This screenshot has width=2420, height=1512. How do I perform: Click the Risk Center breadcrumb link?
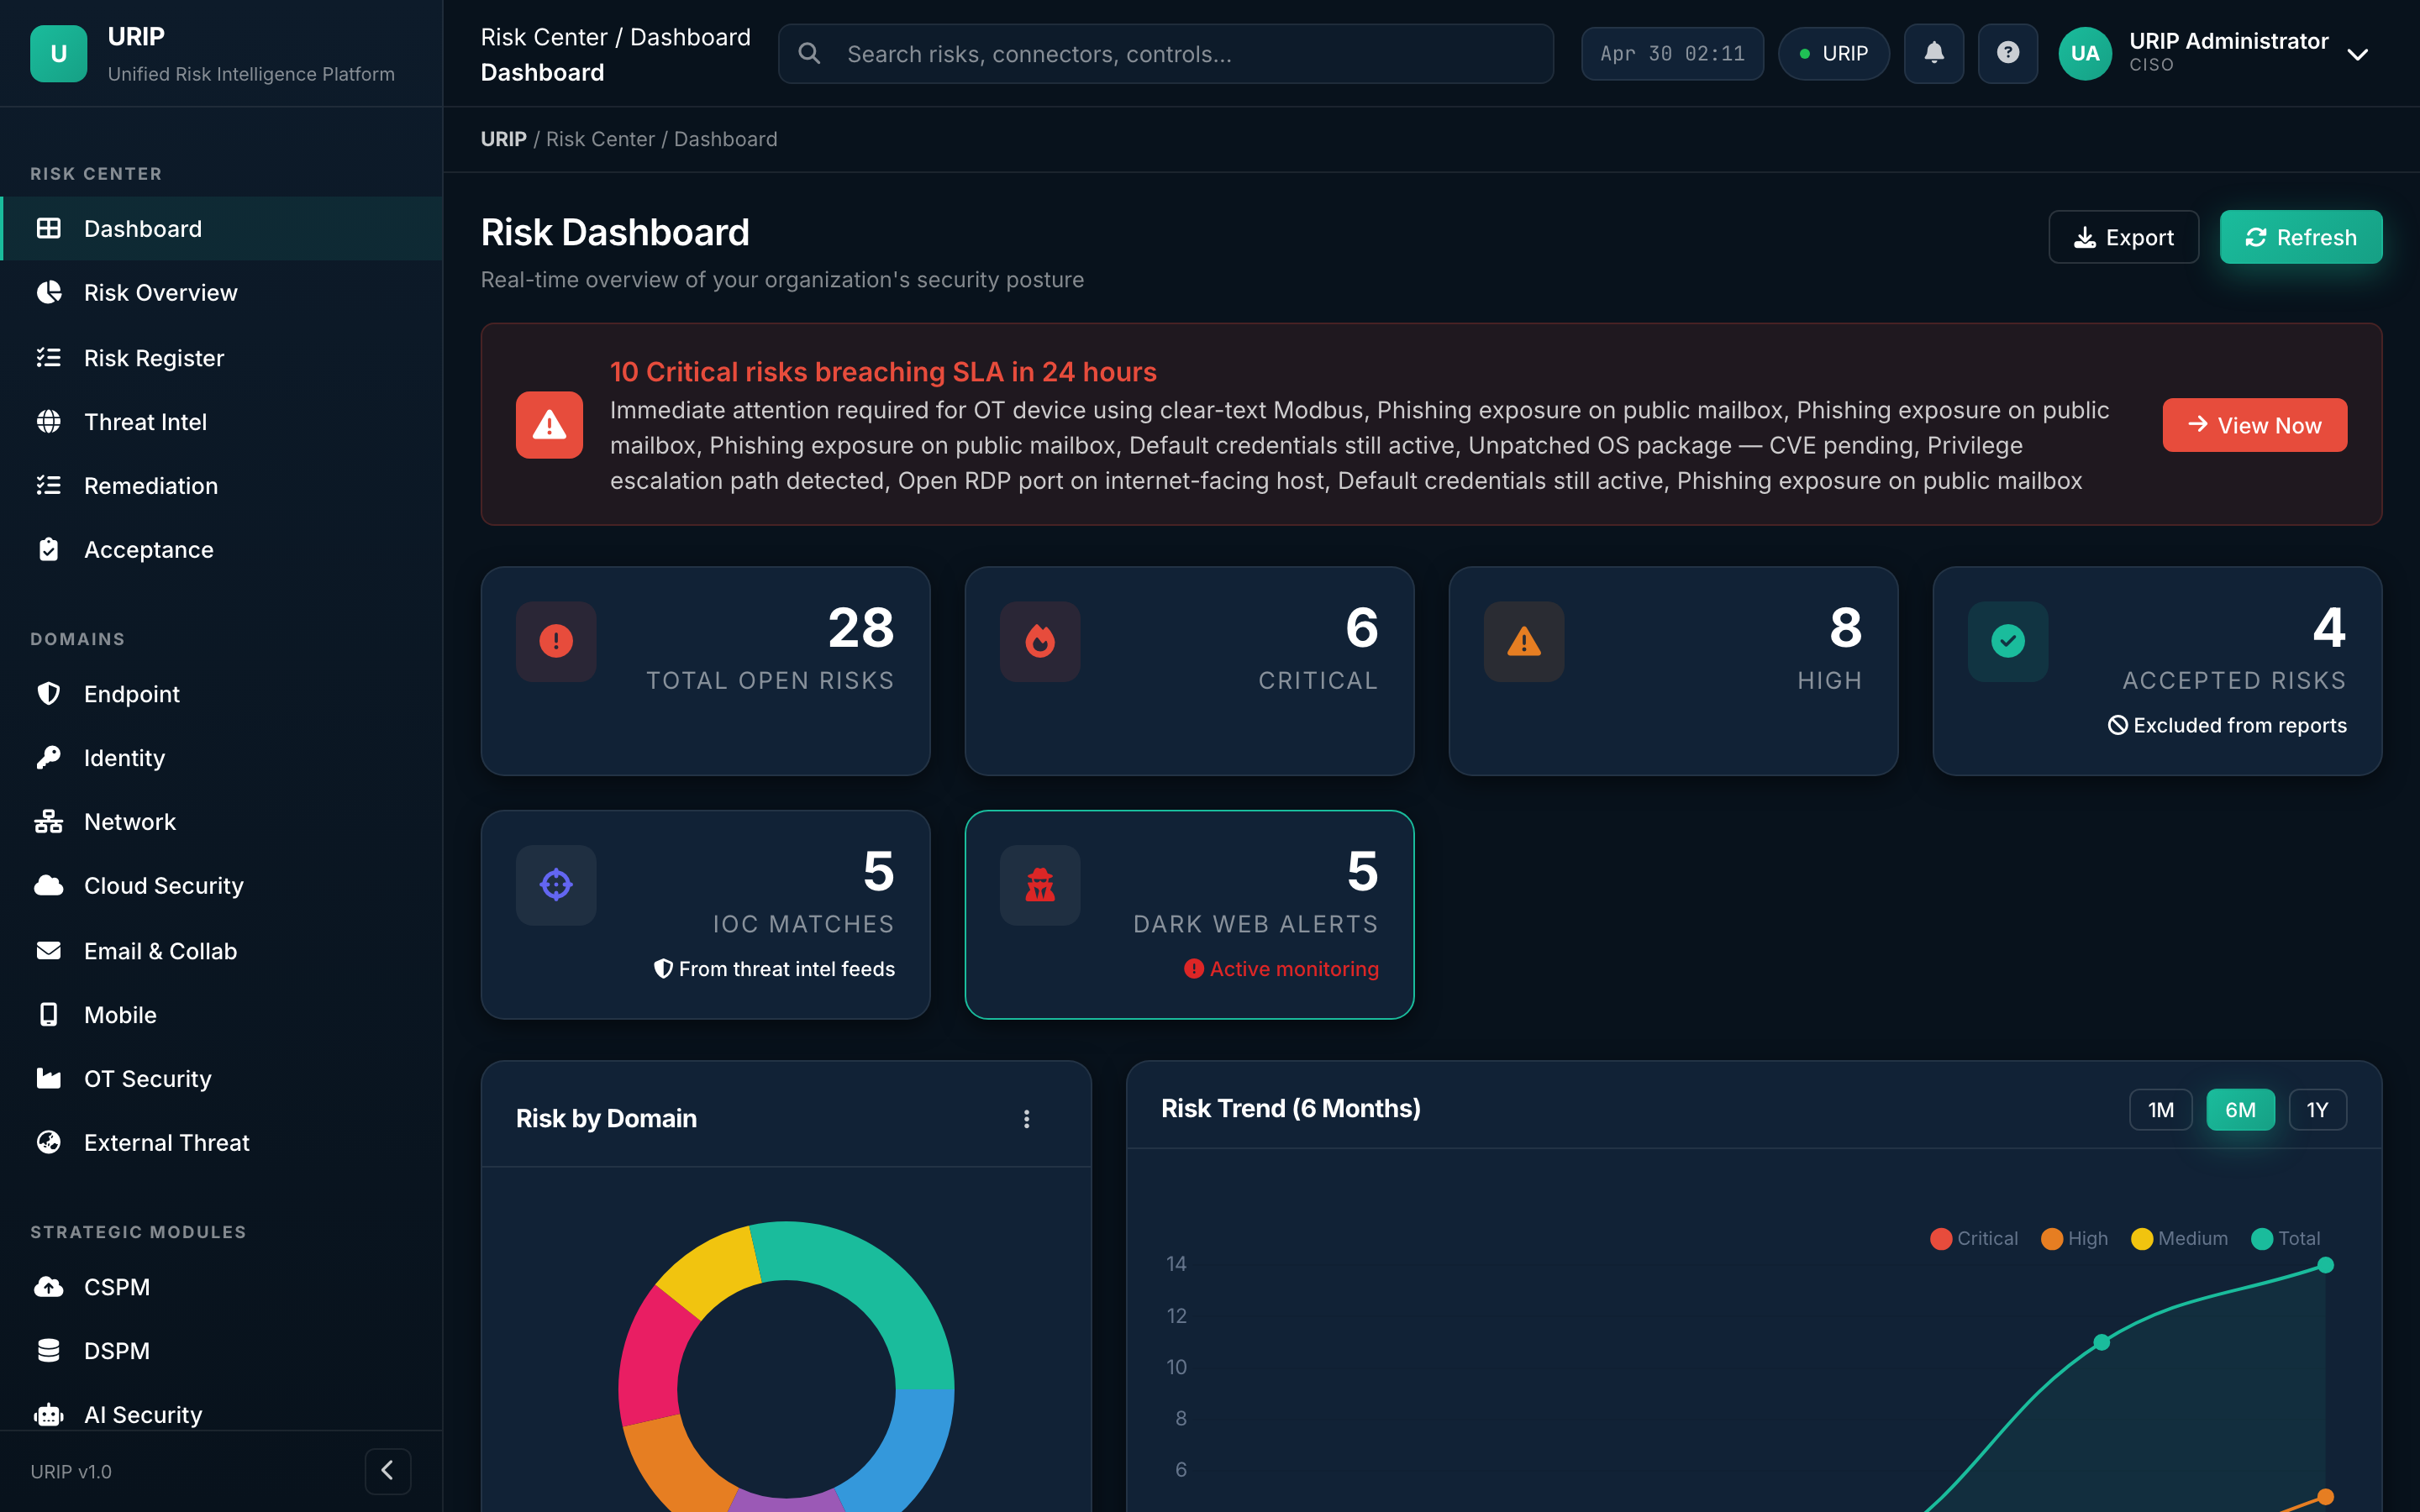pyautogui.click(x=600, y=139)
